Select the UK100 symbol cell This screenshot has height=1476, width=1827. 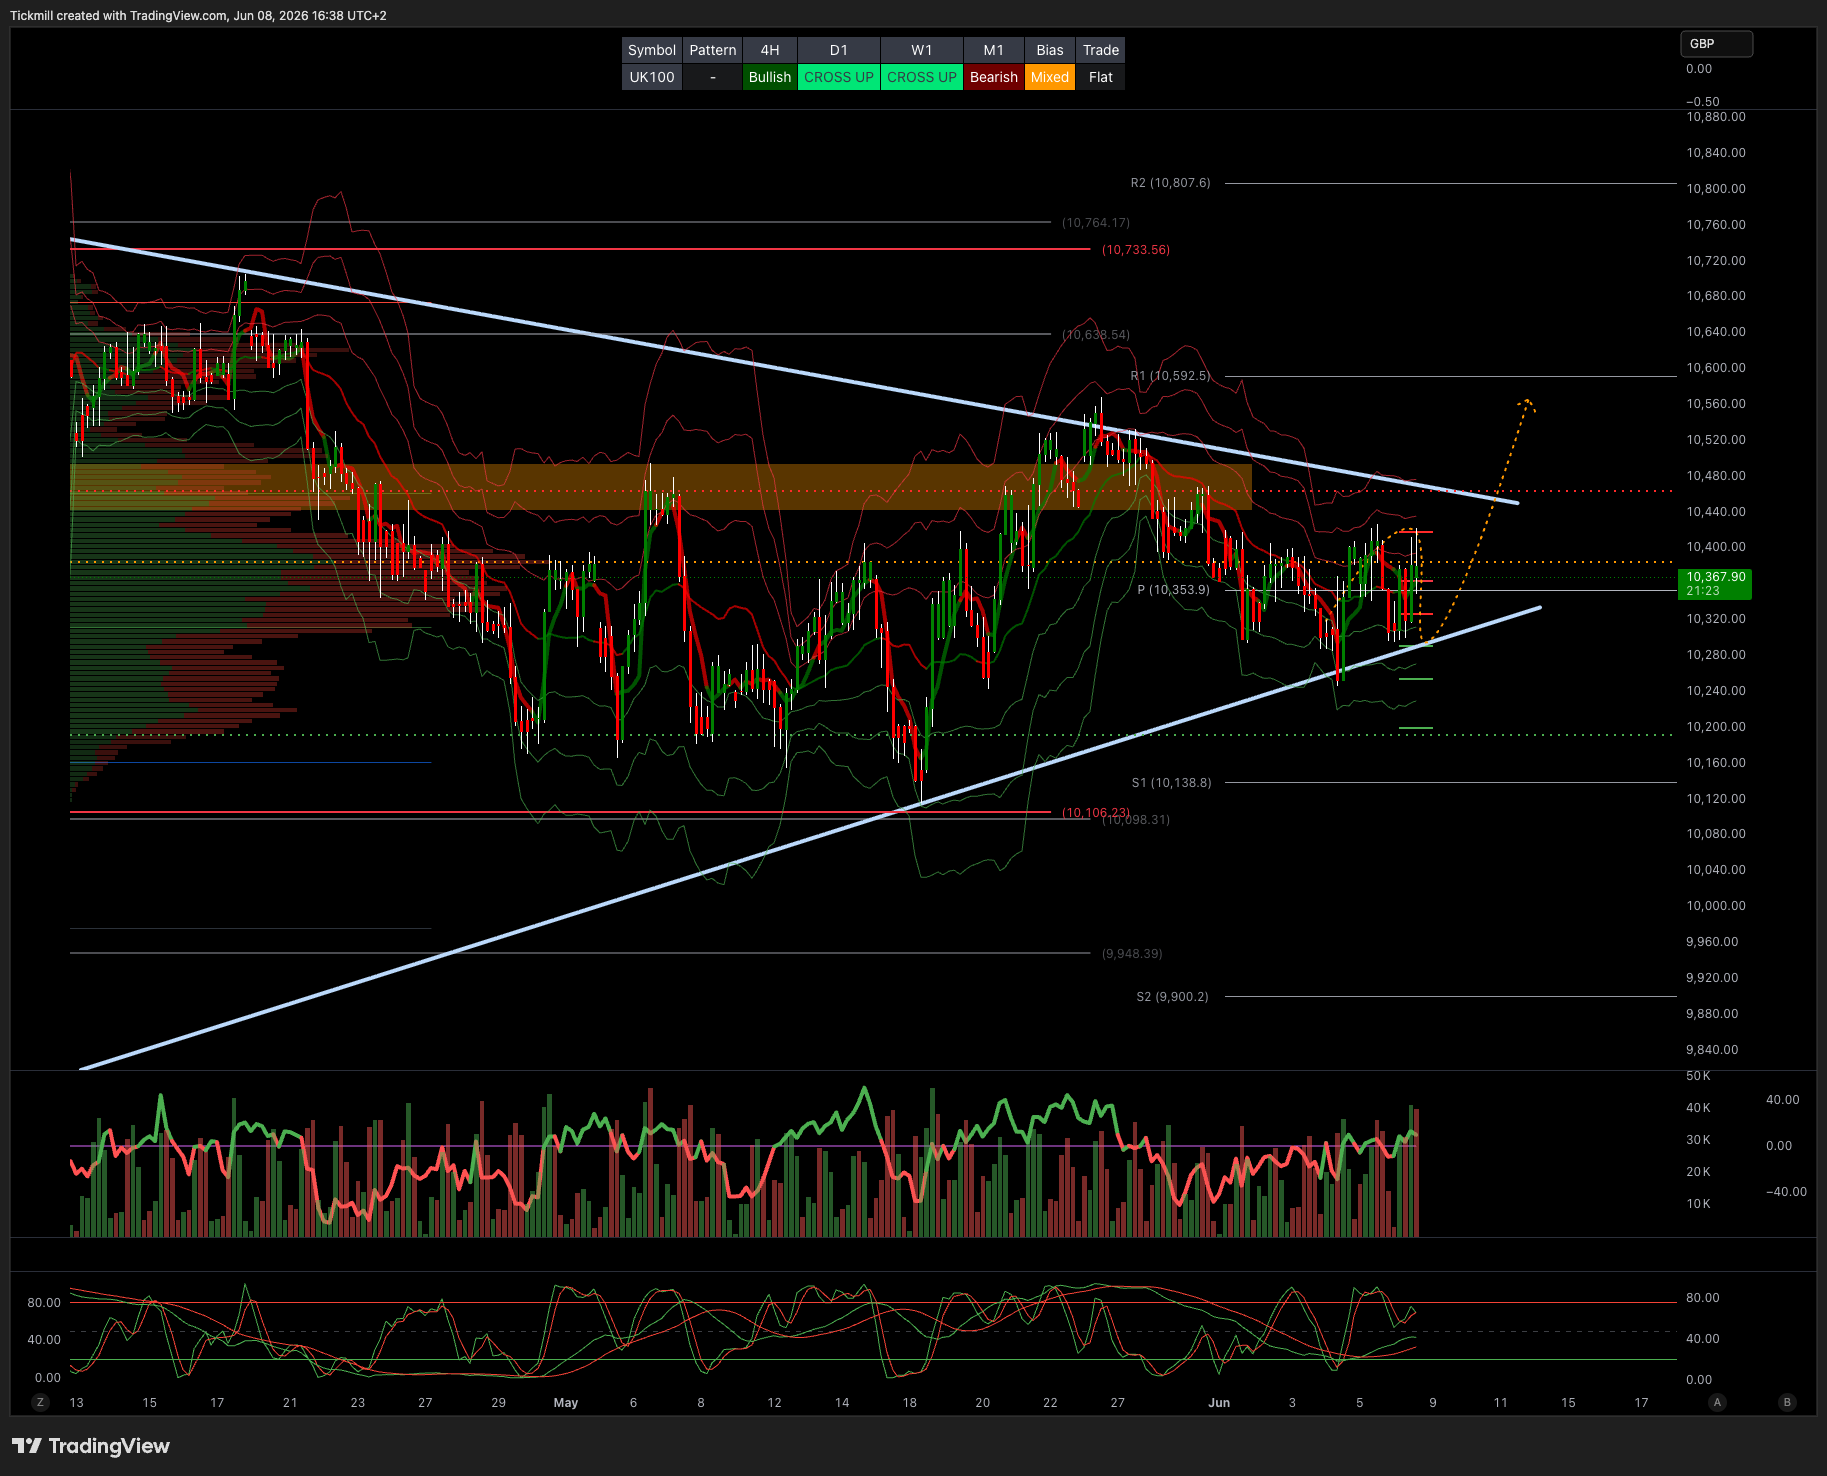652,77
